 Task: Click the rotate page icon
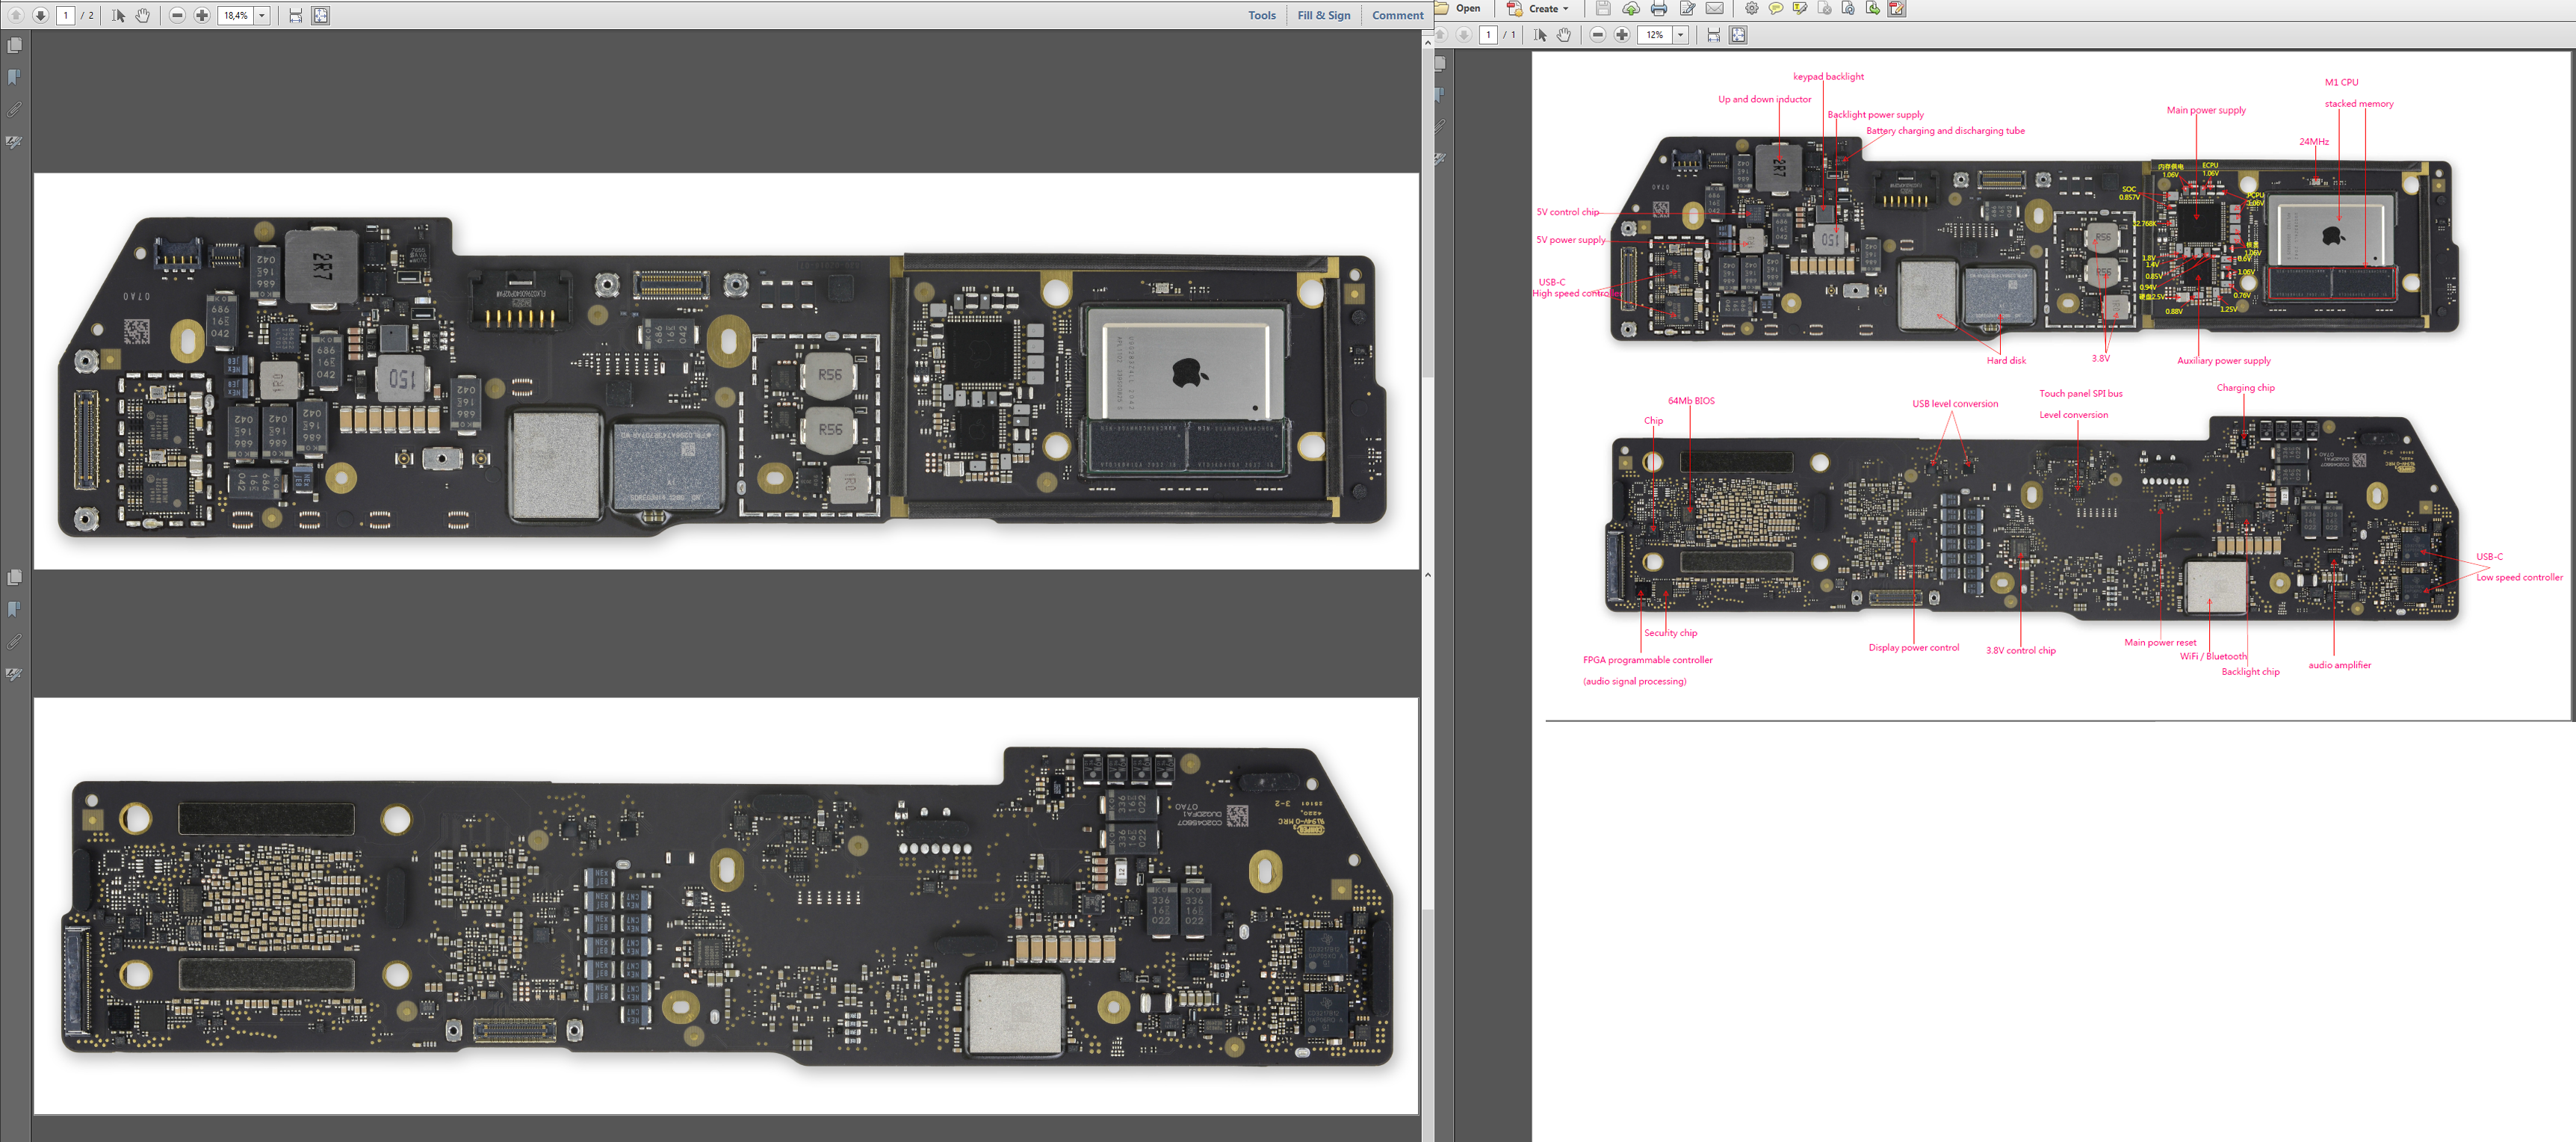tap(1848, 8)
